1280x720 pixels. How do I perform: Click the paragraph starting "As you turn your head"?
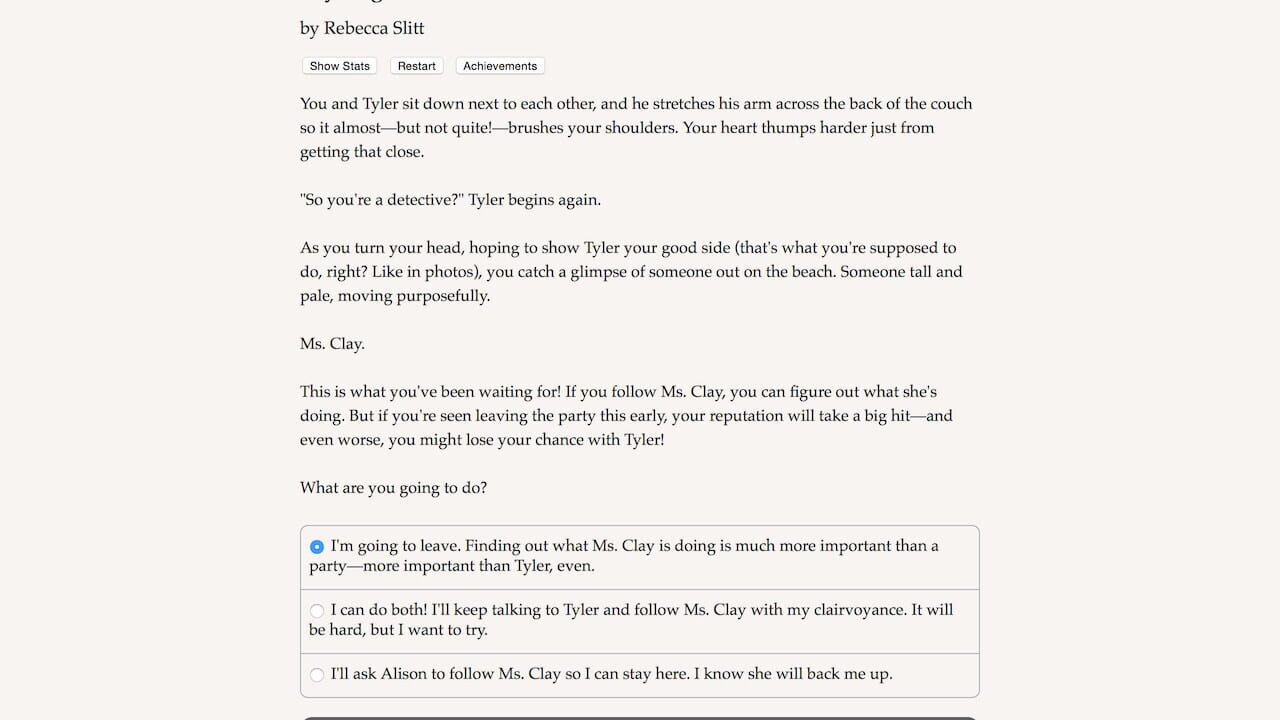[x=631, y=272]
